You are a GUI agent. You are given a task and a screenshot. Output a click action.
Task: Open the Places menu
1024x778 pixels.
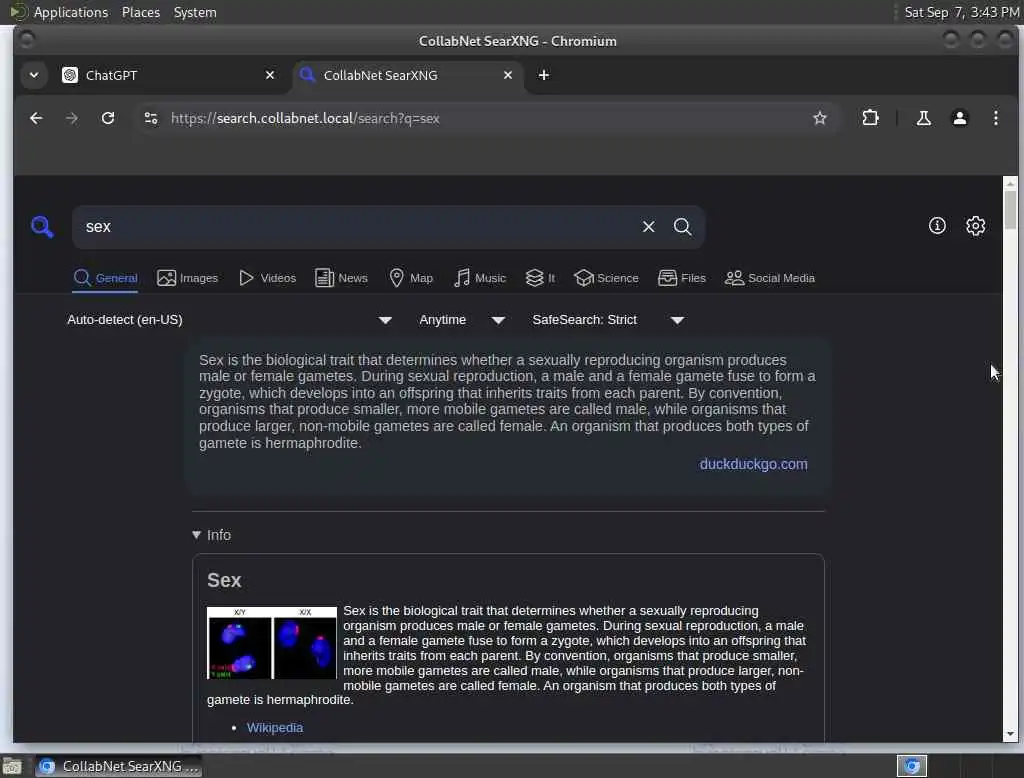point(140,12)
